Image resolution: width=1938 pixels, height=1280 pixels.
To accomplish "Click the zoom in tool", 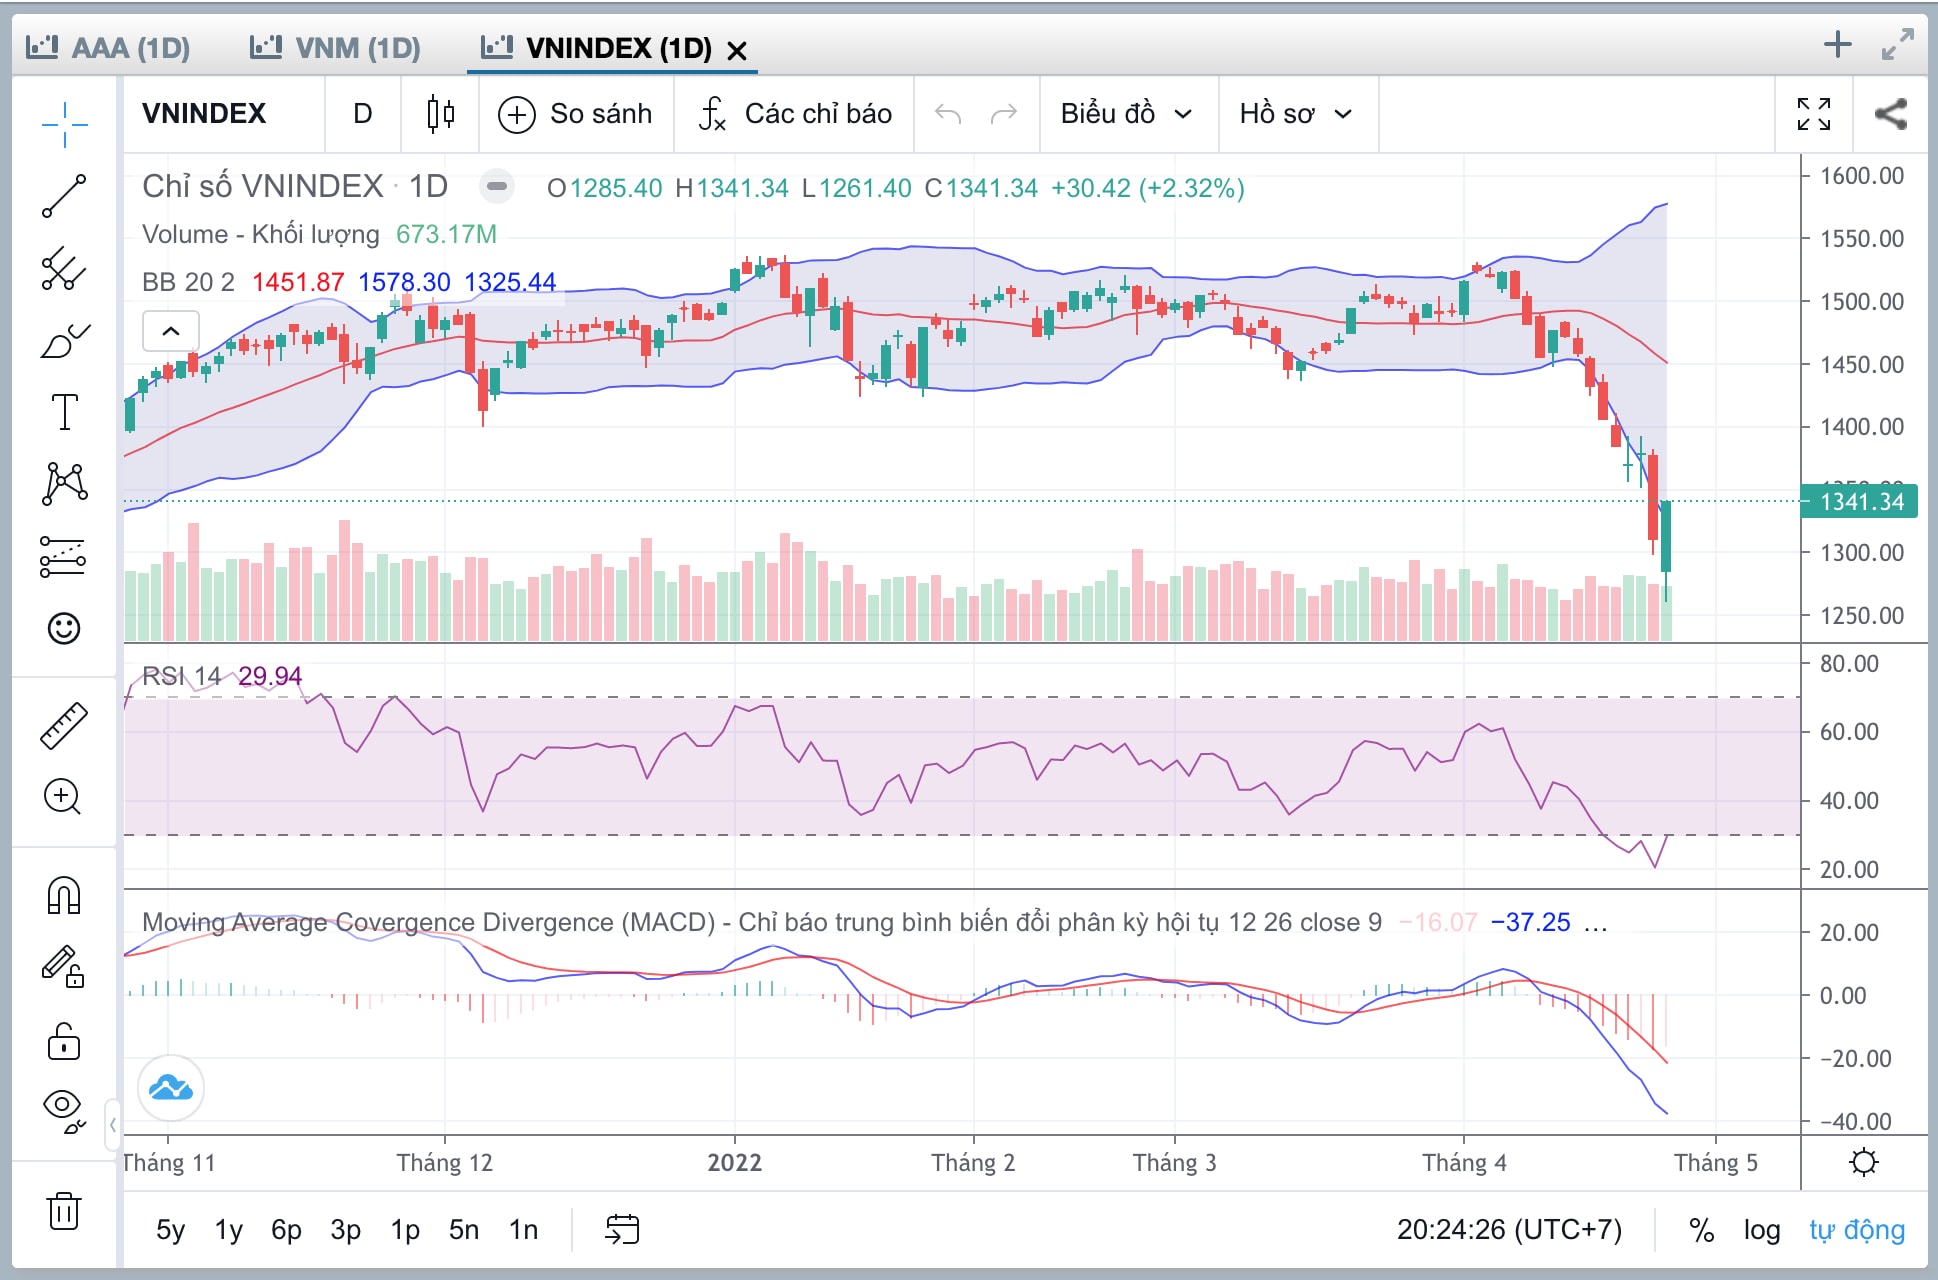I will [x=63, y=797].
